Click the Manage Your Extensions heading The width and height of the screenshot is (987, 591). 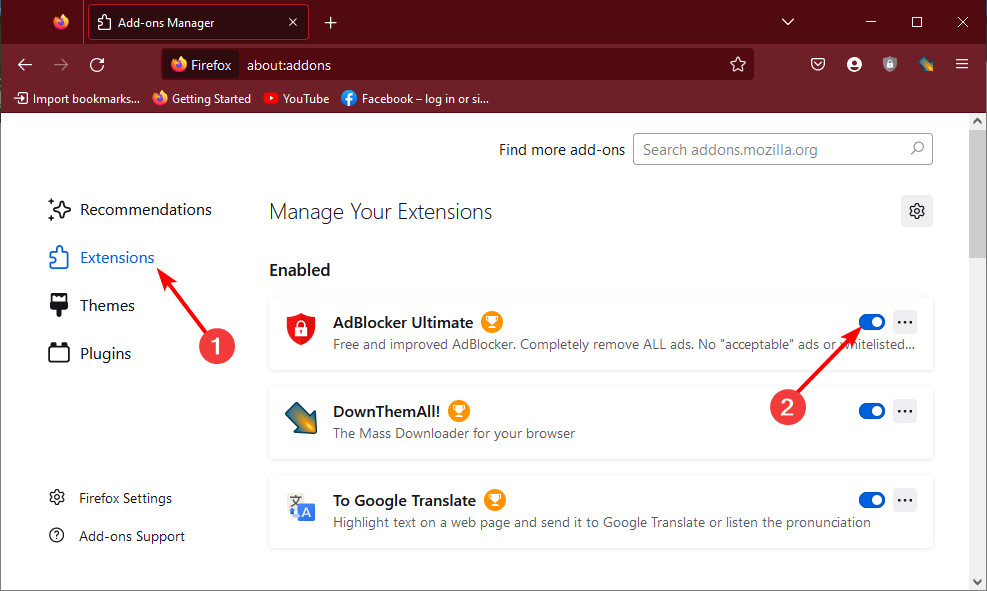380,211
